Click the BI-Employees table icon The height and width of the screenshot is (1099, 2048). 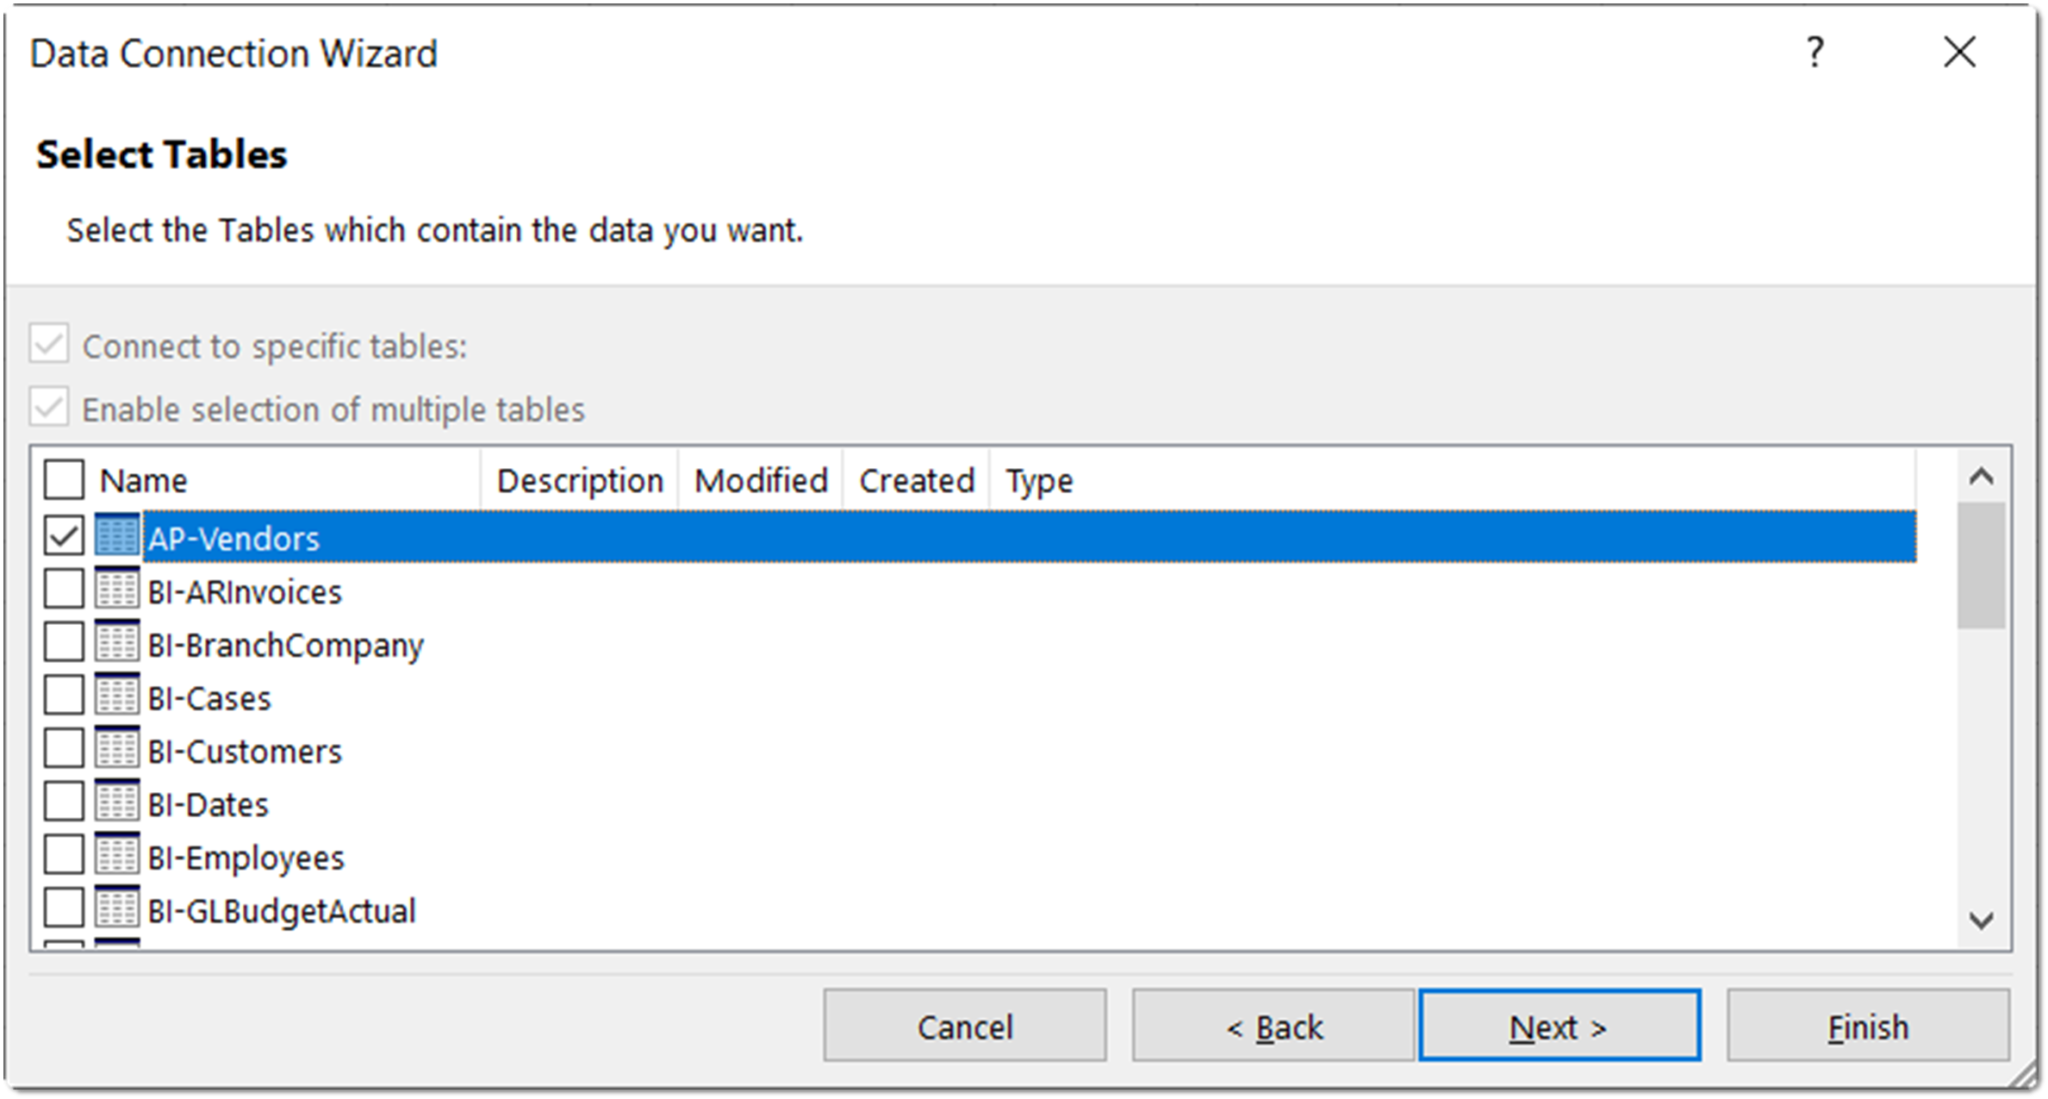point(118,856)
